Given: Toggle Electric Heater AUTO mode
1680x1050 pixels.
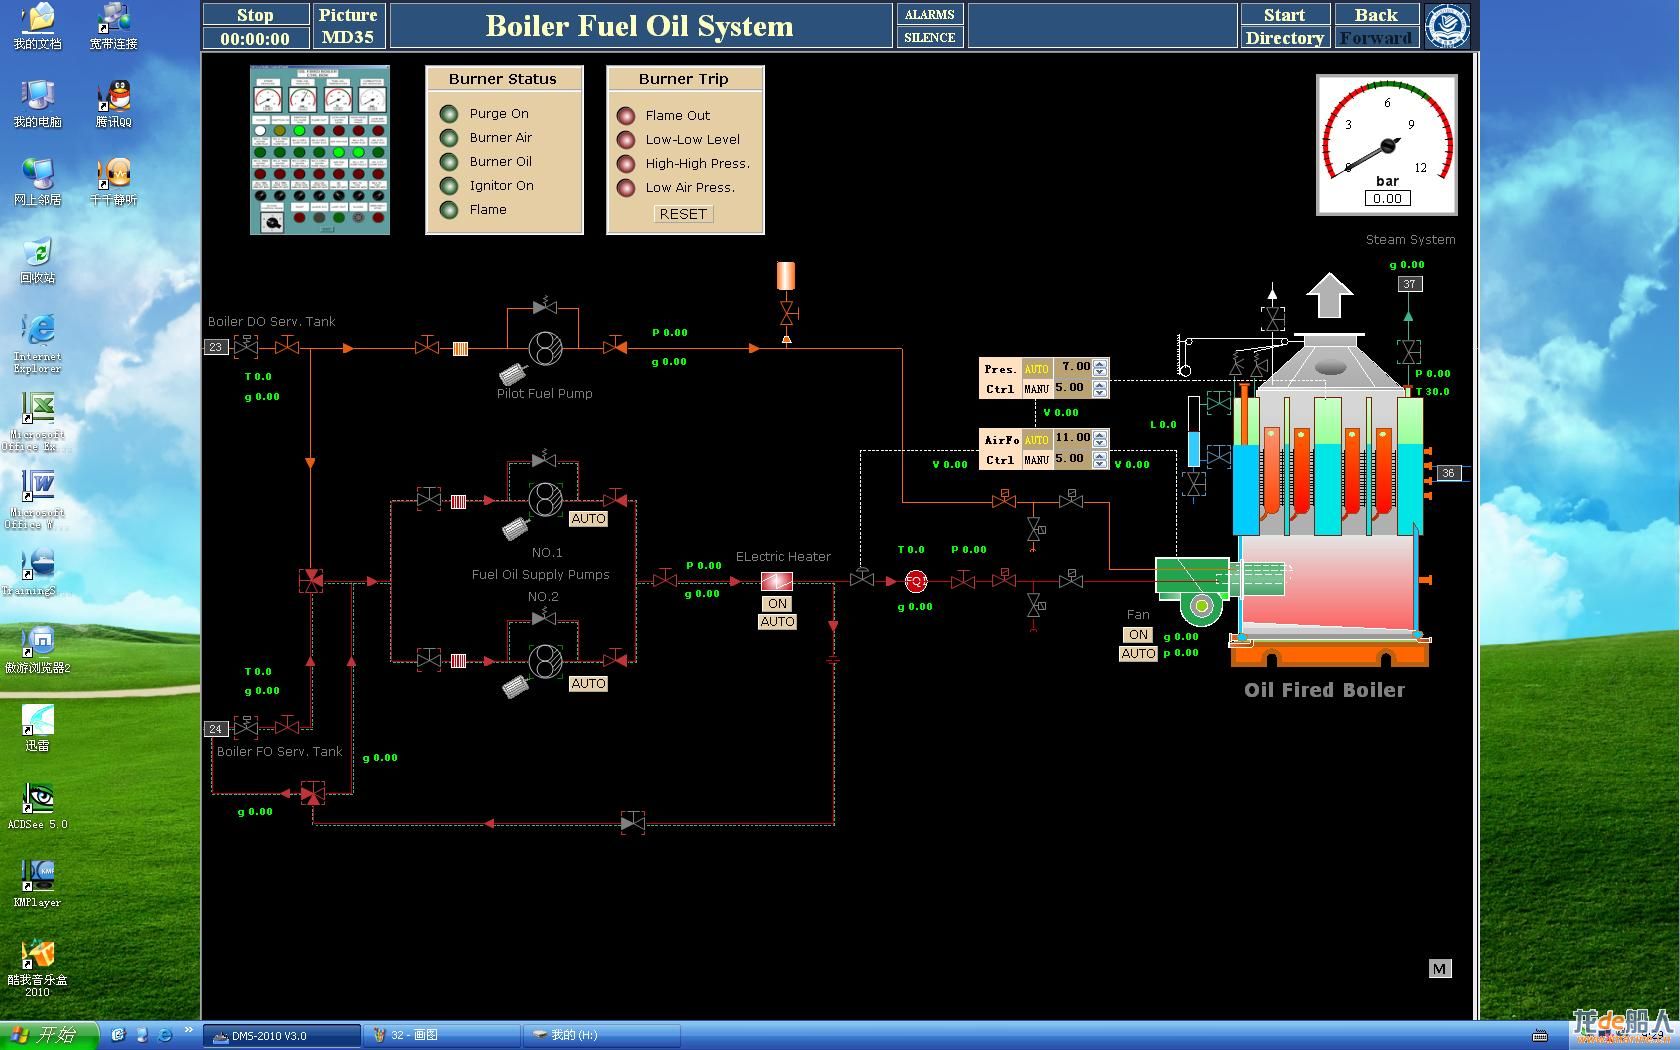Looking at the screenshot, I should coord(778,622).
